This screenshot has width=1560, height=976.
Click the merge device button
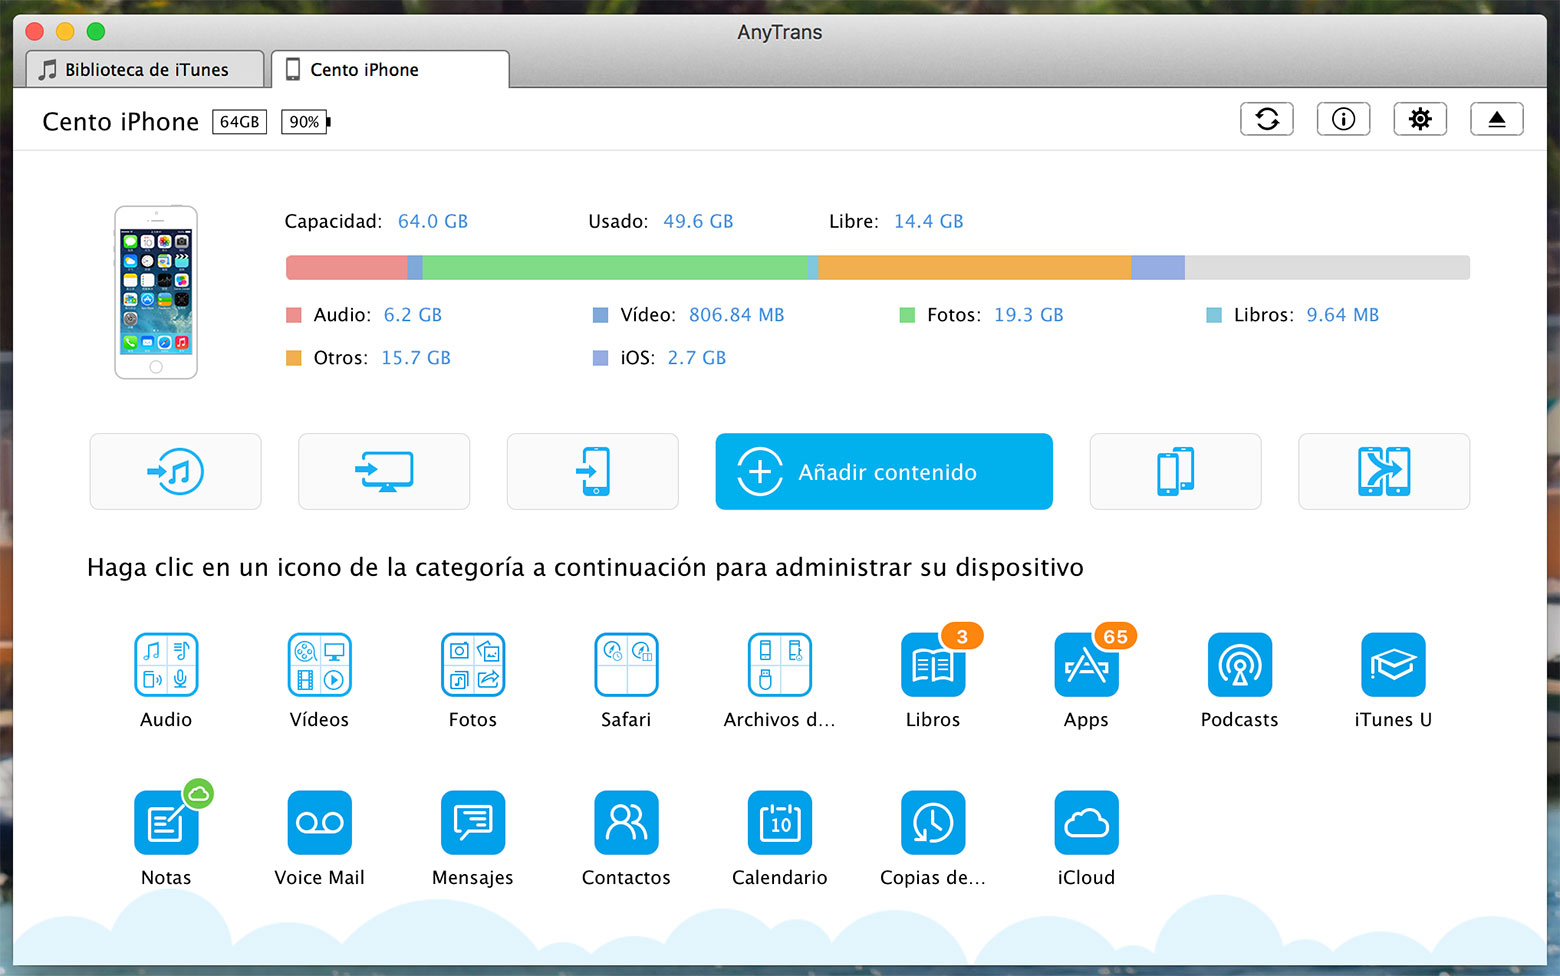point(1384,471)
